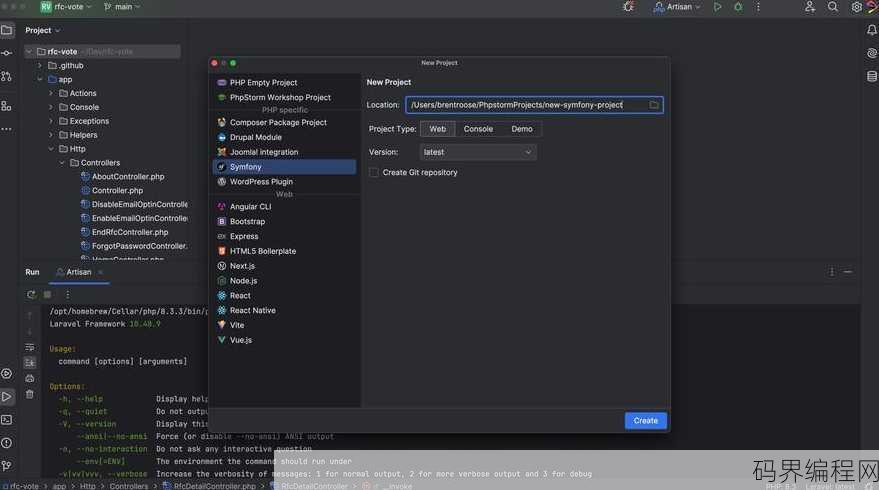Screen dimensions: 879x490
Task: Choose Composer Package Project generator
Action: 284,122
